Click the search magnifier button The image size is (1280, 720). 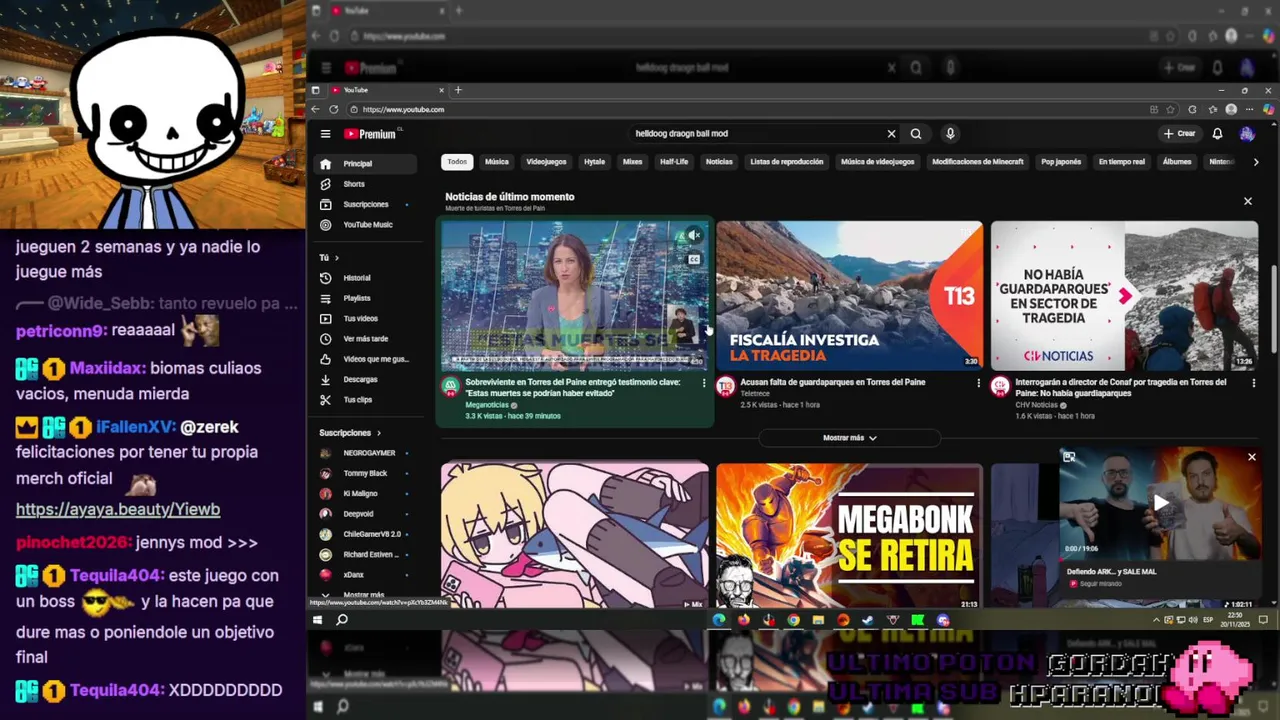click(x=916, y=134)
